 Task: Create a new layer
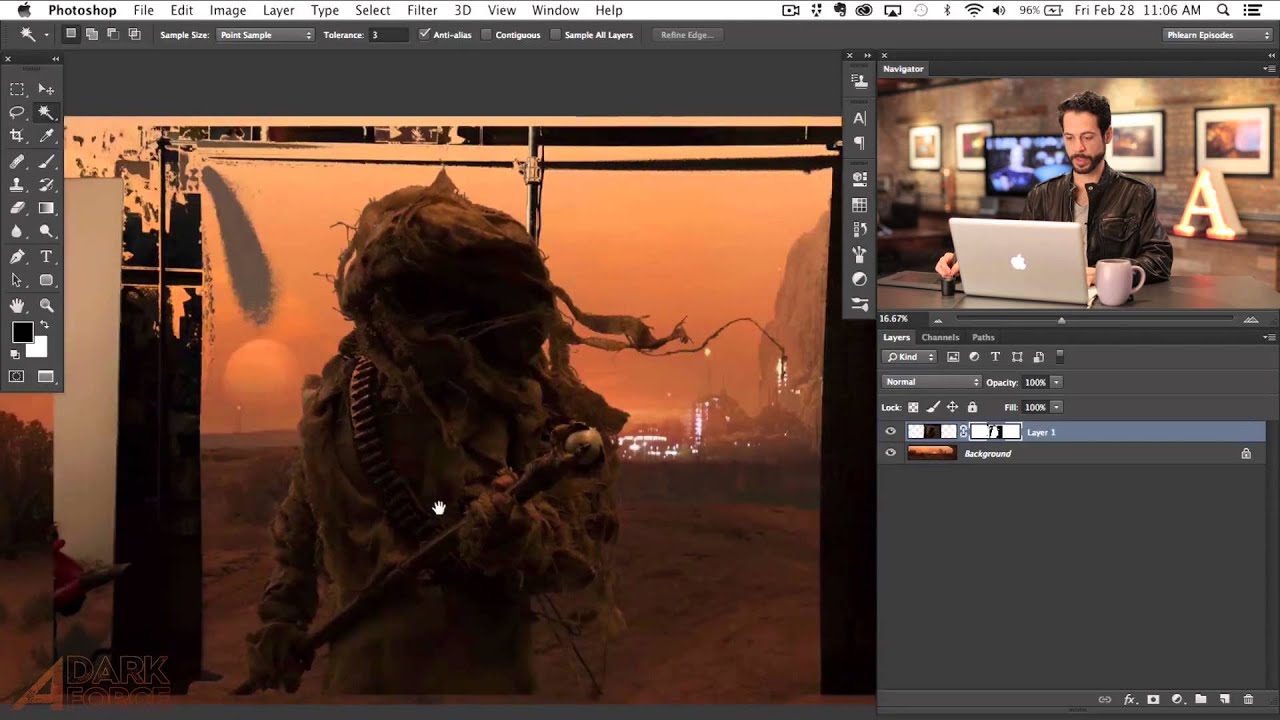tap(1224, 700)
